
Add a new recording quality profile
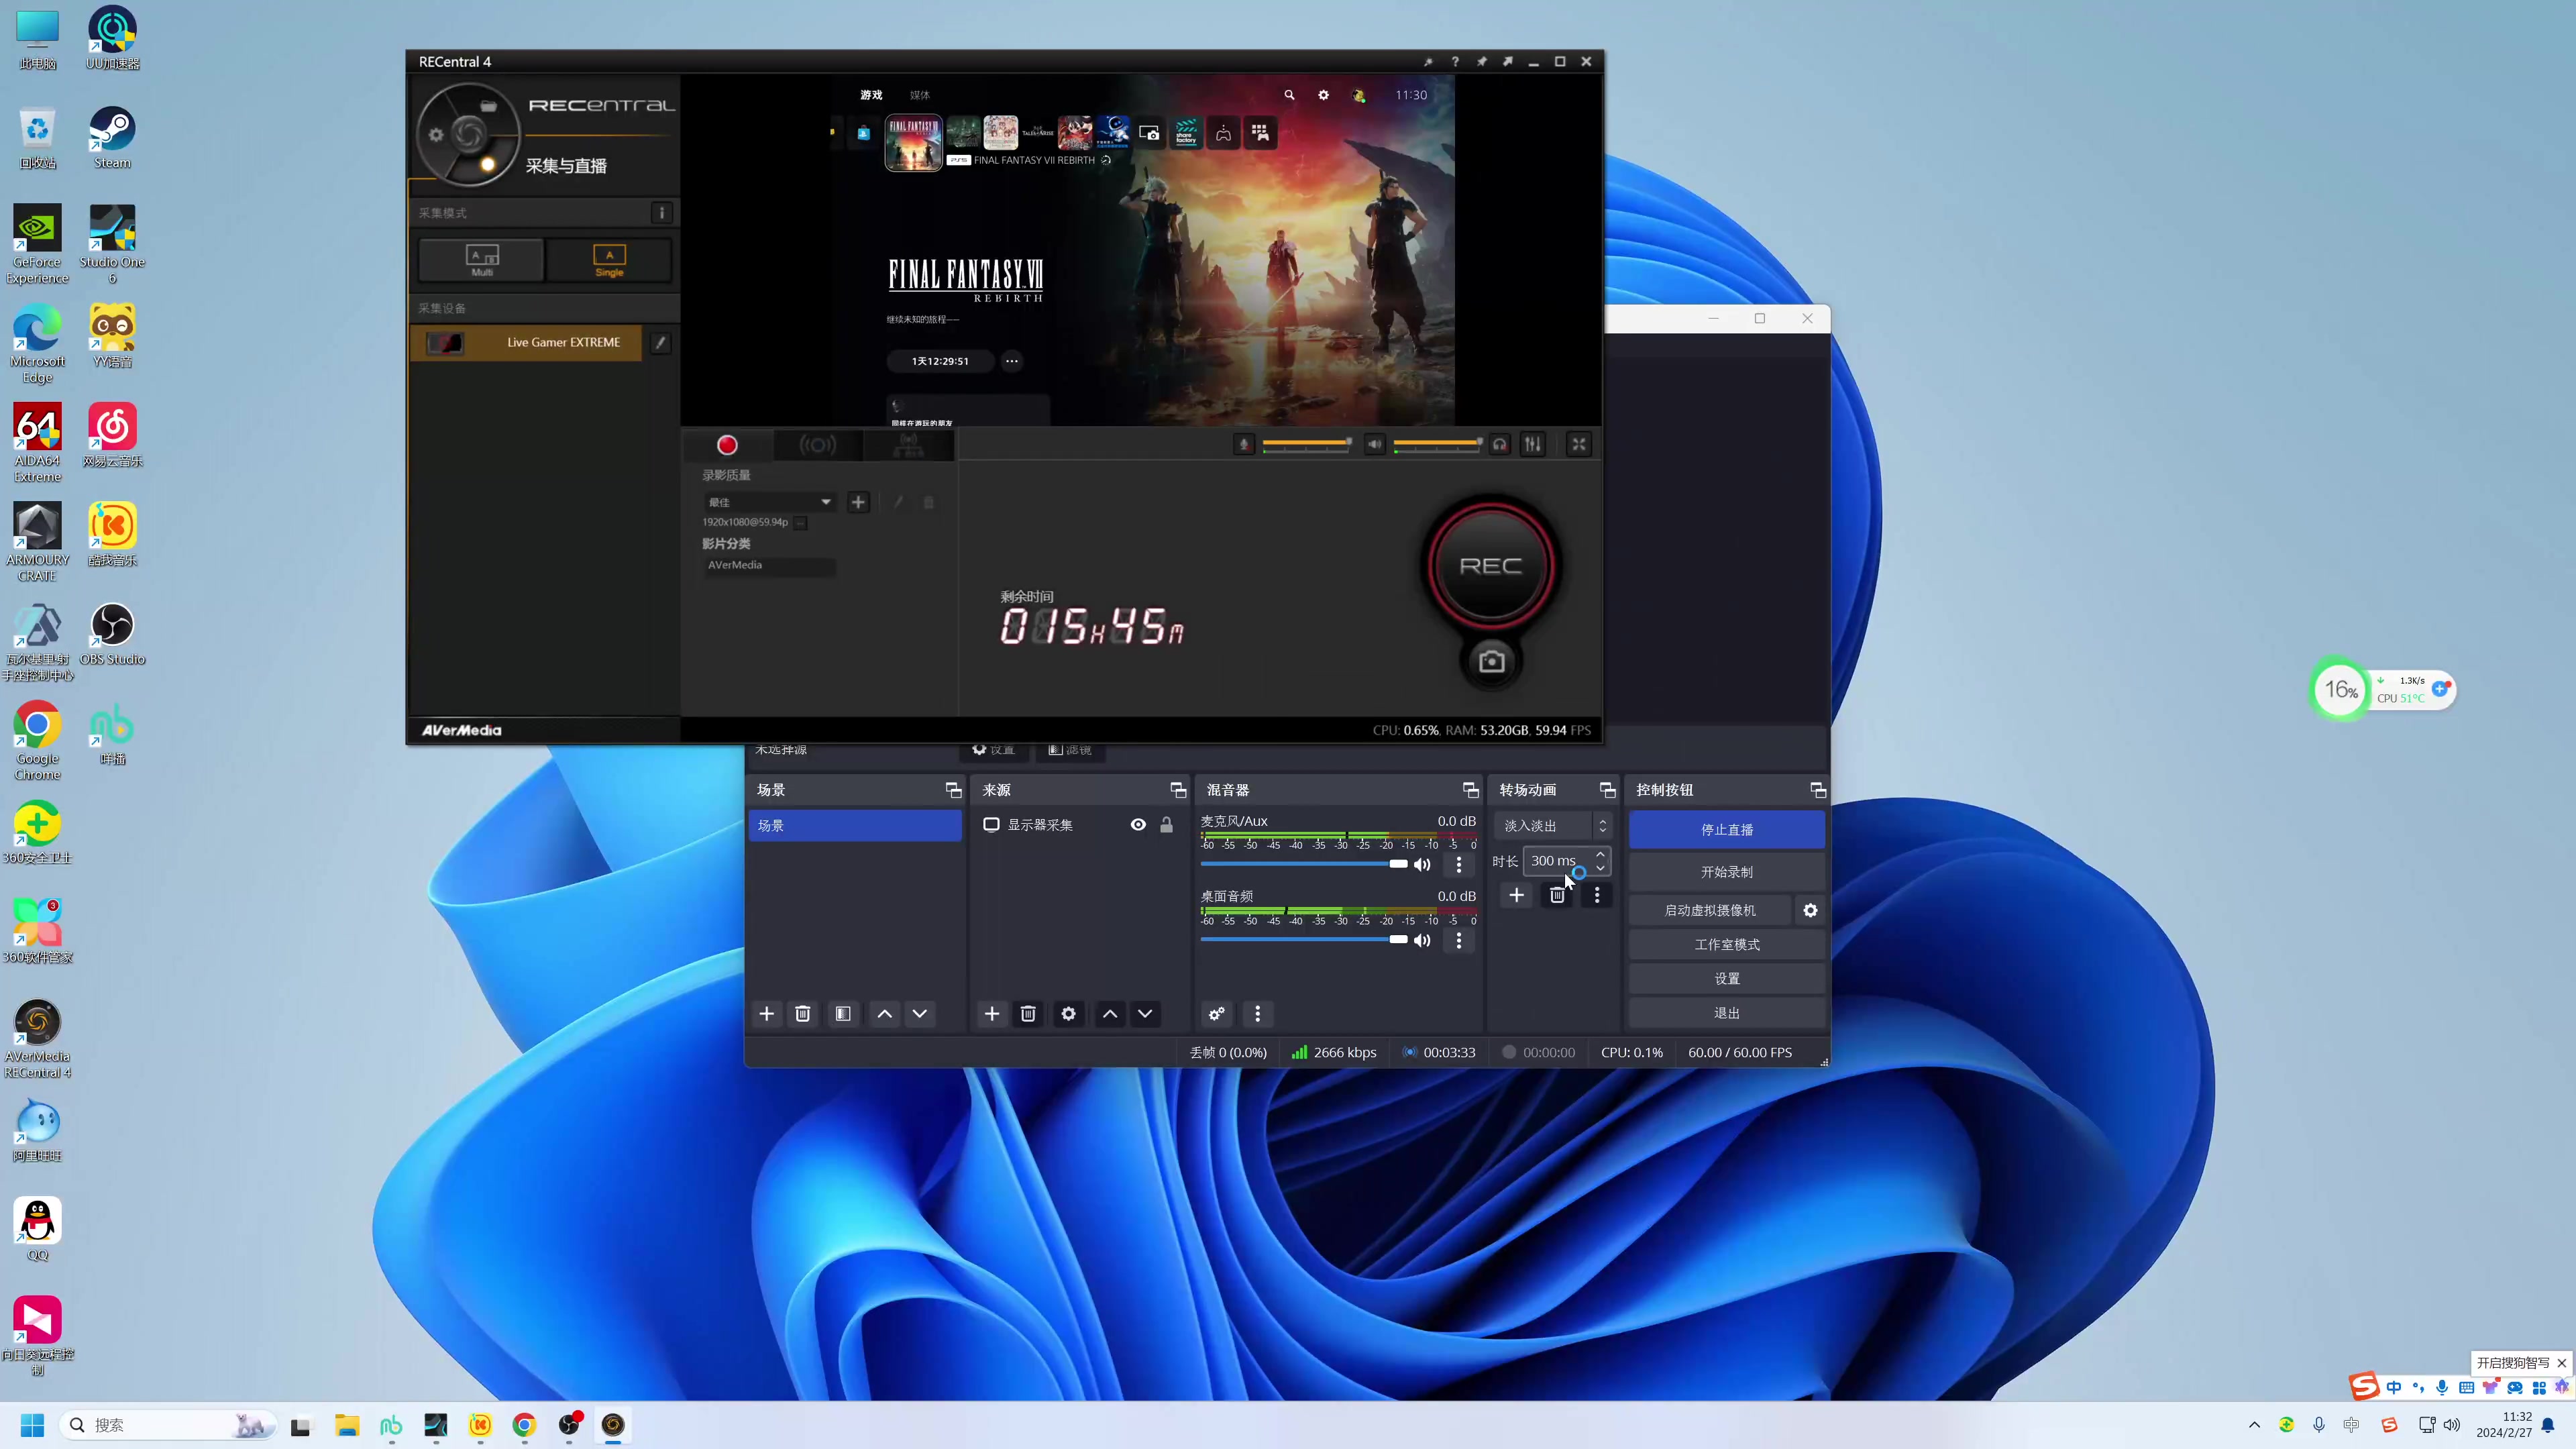click(858, 502)
